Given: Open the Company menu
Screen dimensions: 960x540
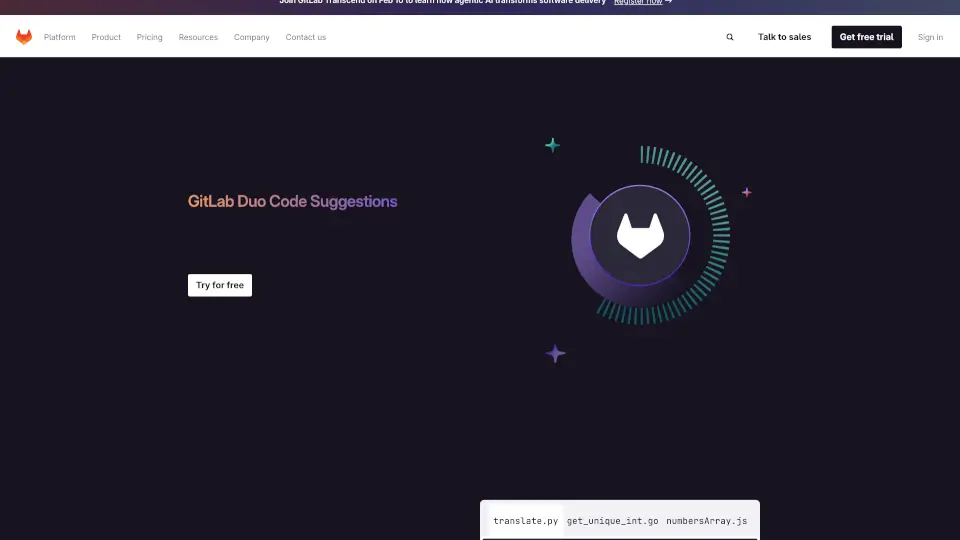Looking at the screenshot, I should click(252, 37).
